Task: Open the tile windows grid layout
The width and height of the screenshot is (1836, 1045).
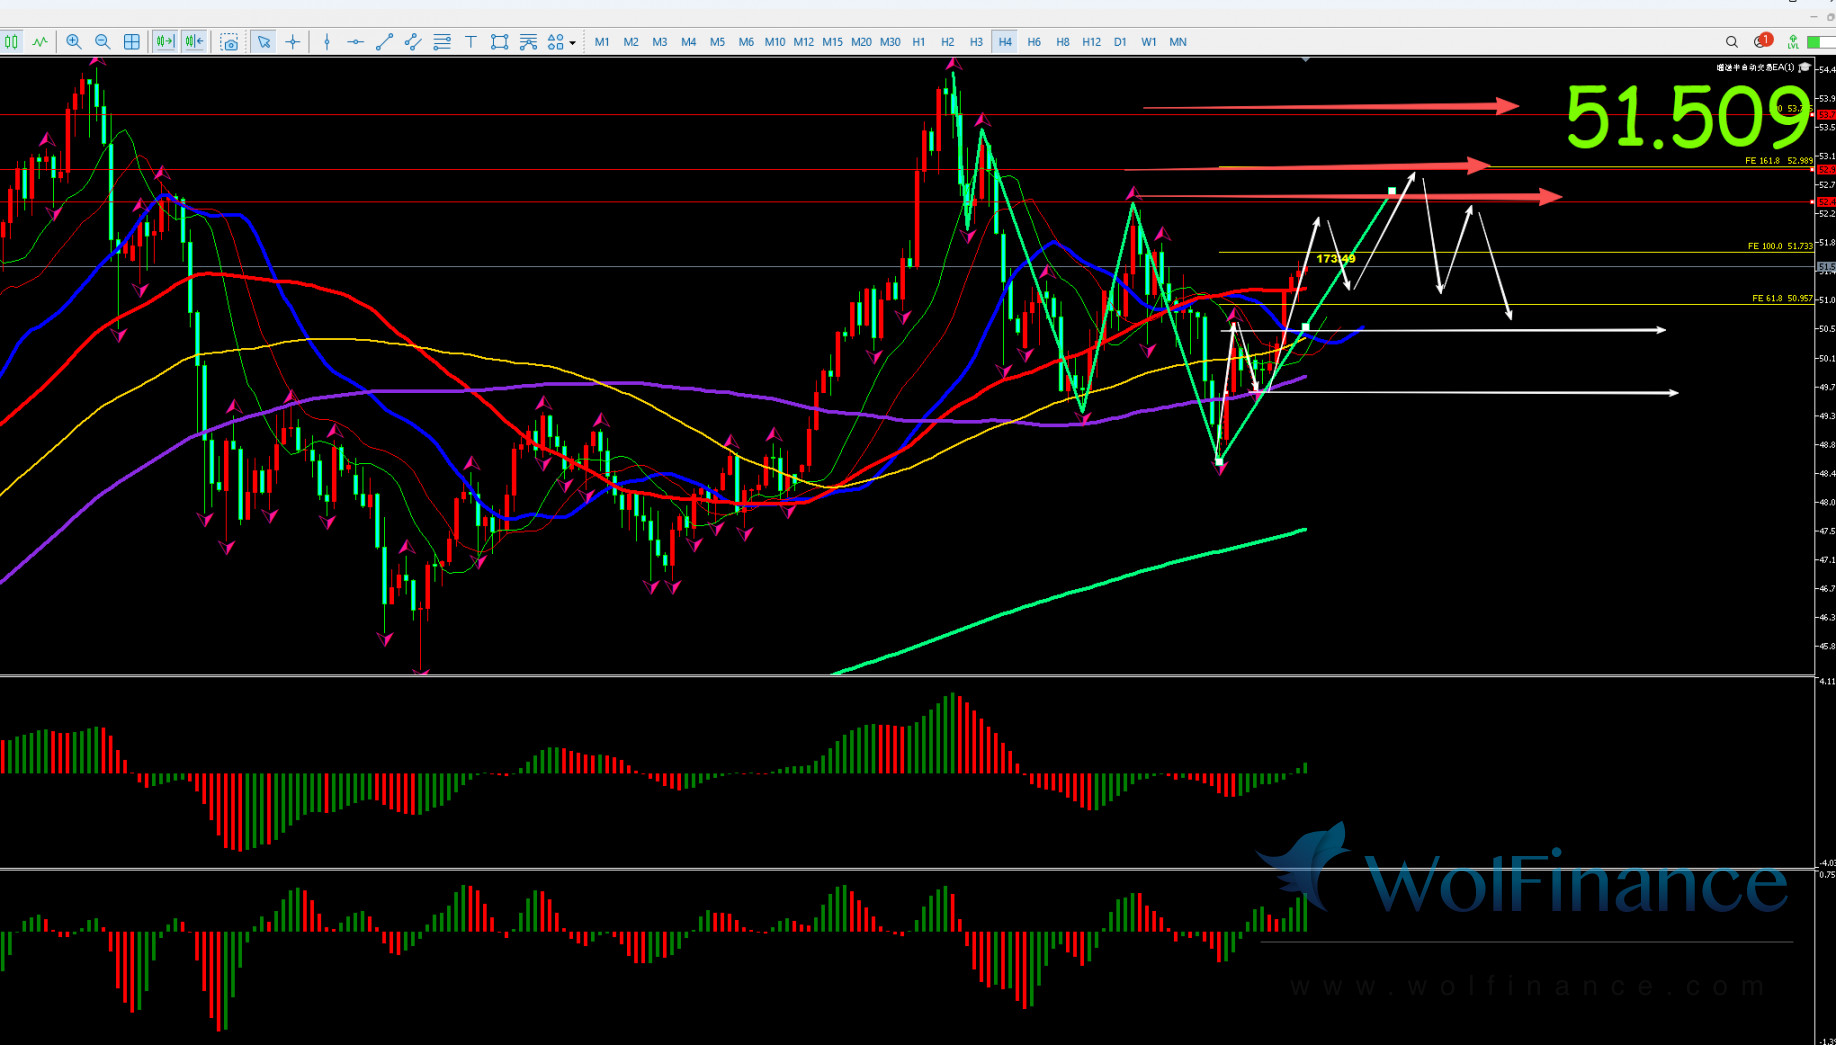Action: click(131, 42)
